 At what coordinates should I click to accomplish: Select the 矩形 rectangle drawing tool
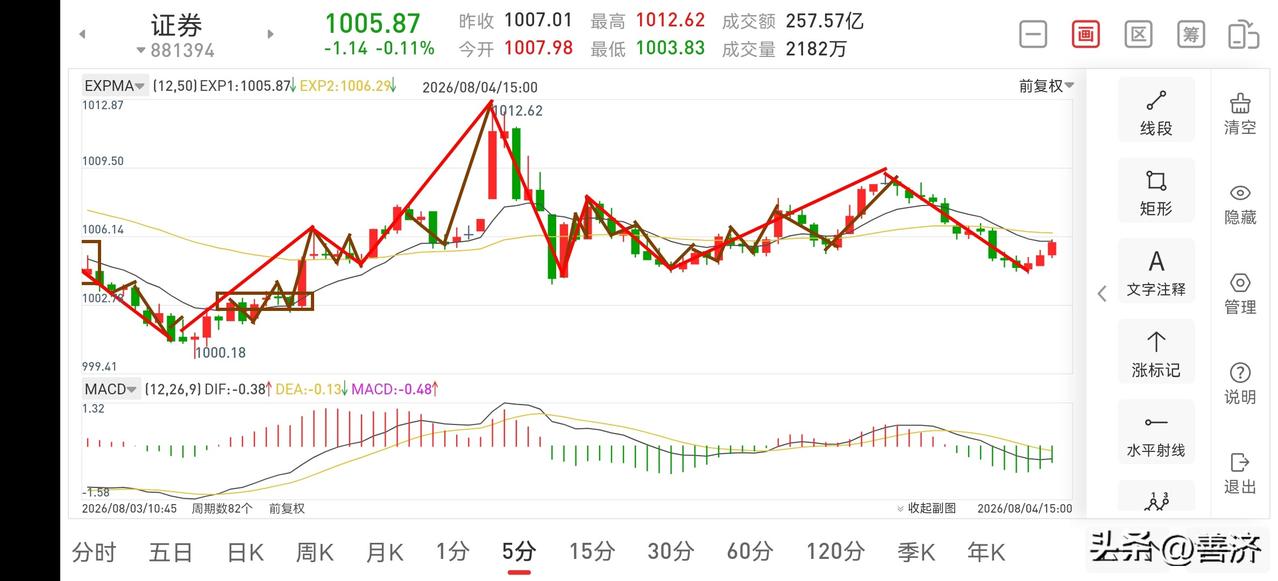point(1156,192)
